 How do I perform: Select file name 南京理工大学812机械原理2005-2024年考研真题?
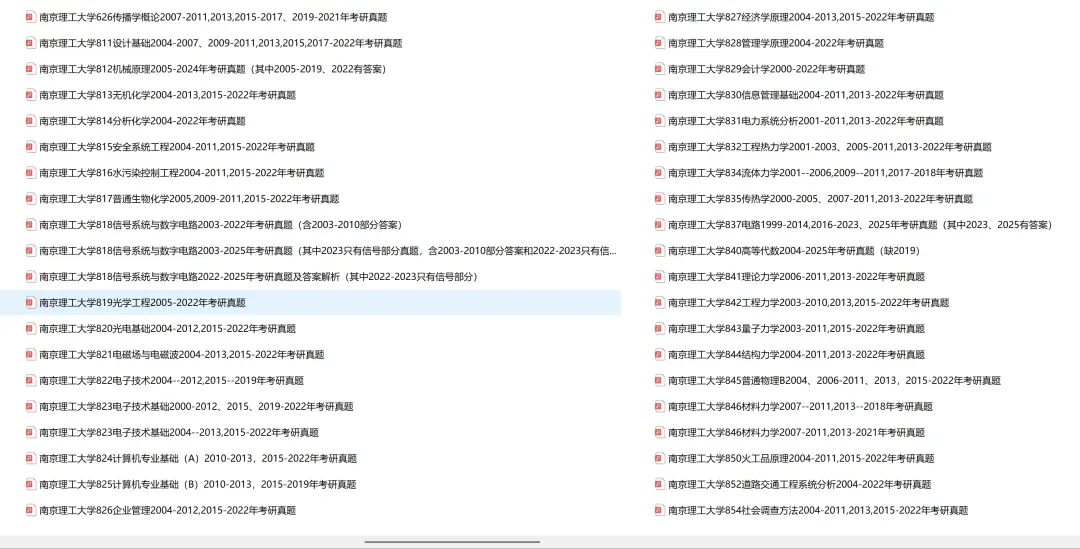pyautogui.click(x=213, y=69)
